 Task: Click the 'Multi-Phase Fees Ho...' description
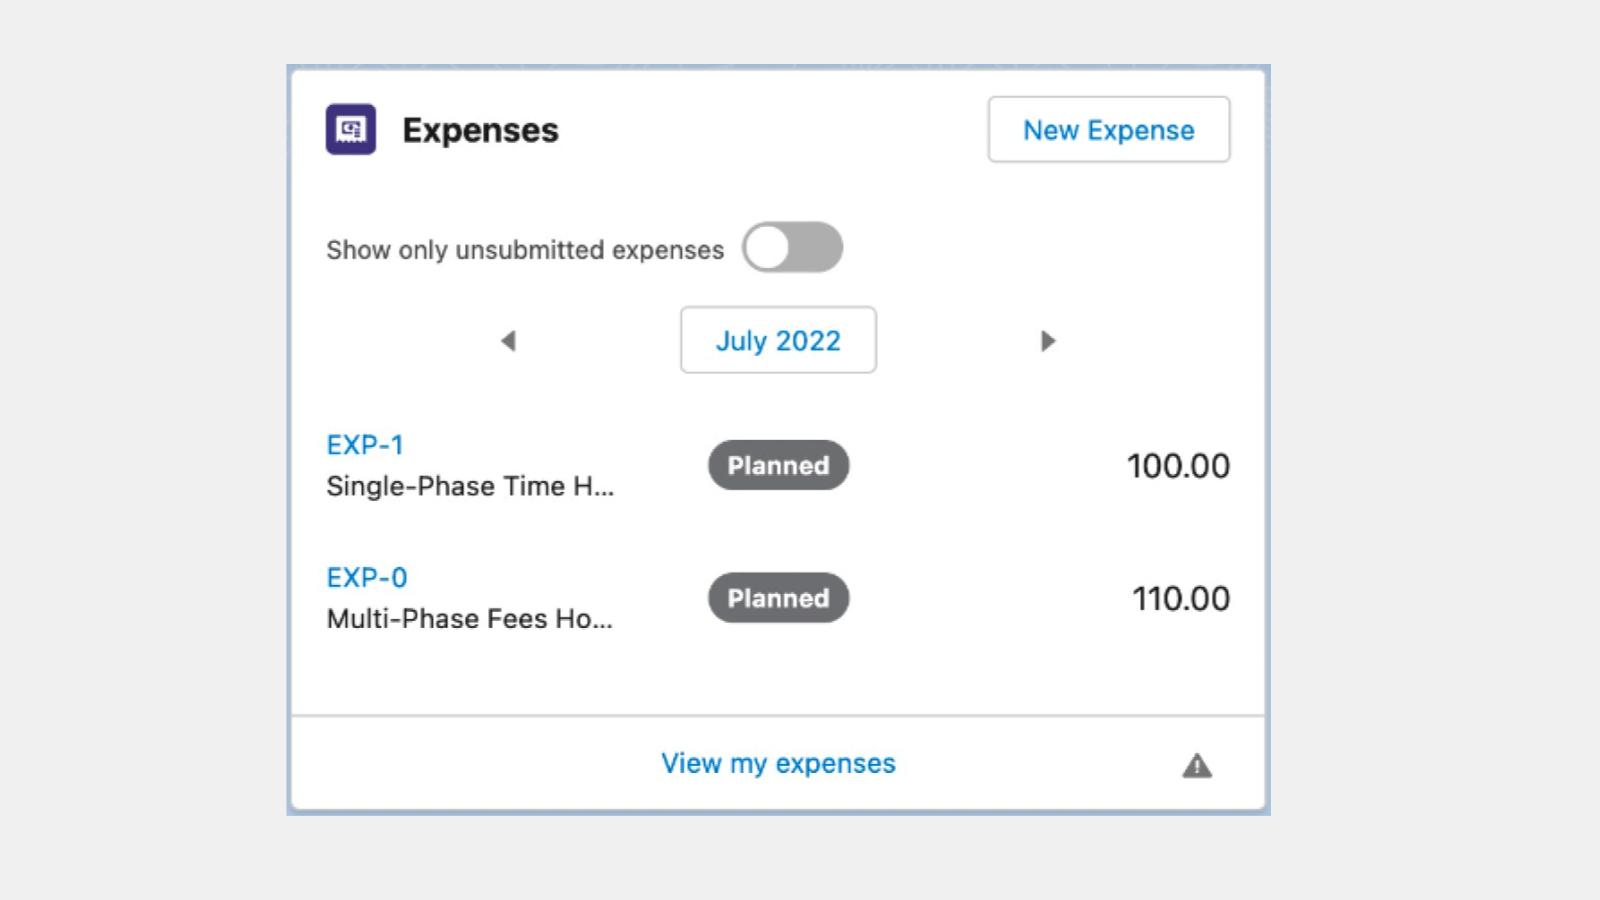(x=469, y=619)
